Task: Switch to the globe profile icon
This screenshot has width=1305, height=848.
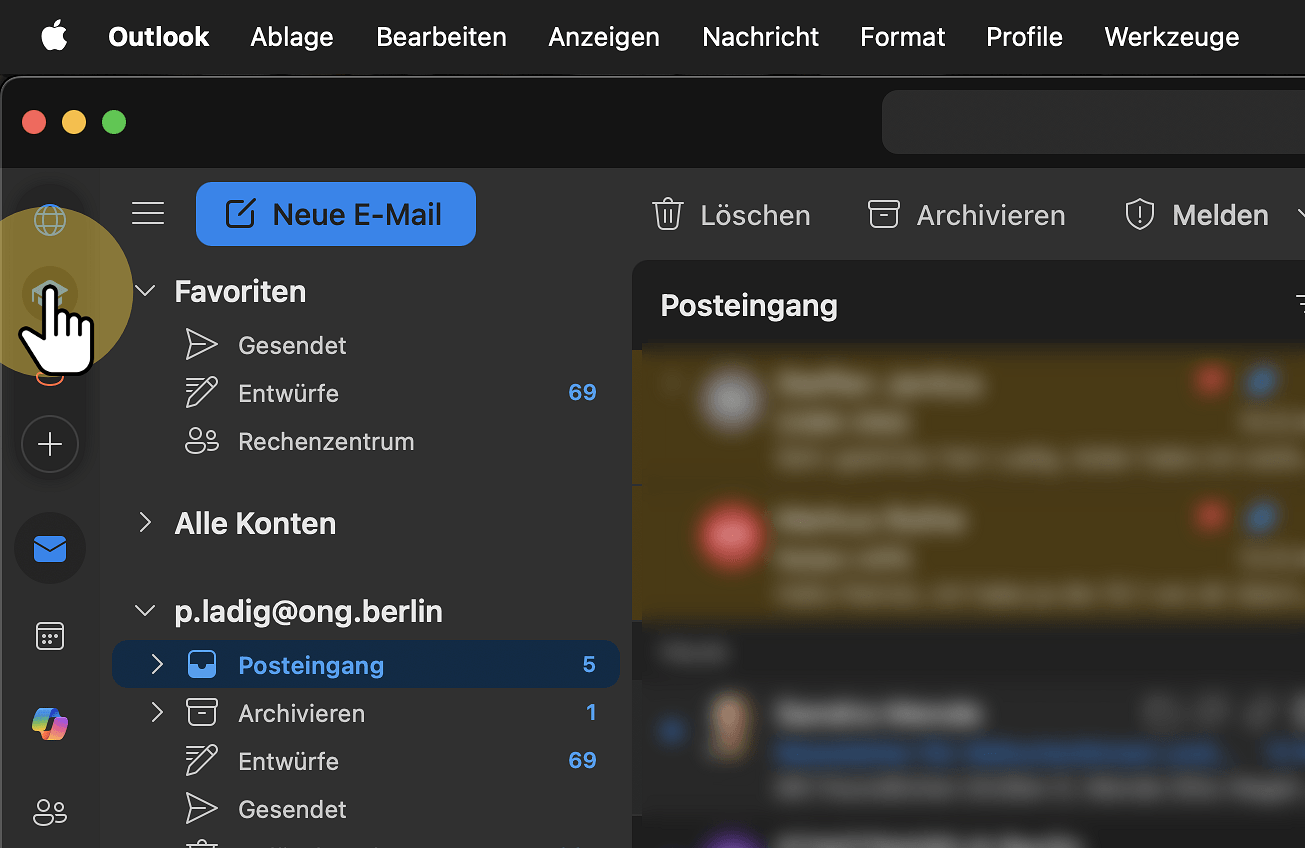Action: 50,219
